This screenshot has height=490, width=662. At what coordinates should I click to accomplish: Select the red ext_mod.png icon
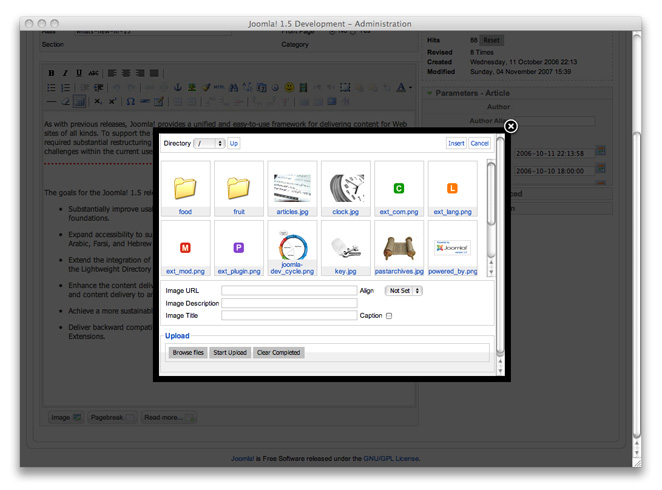[185, 246]
